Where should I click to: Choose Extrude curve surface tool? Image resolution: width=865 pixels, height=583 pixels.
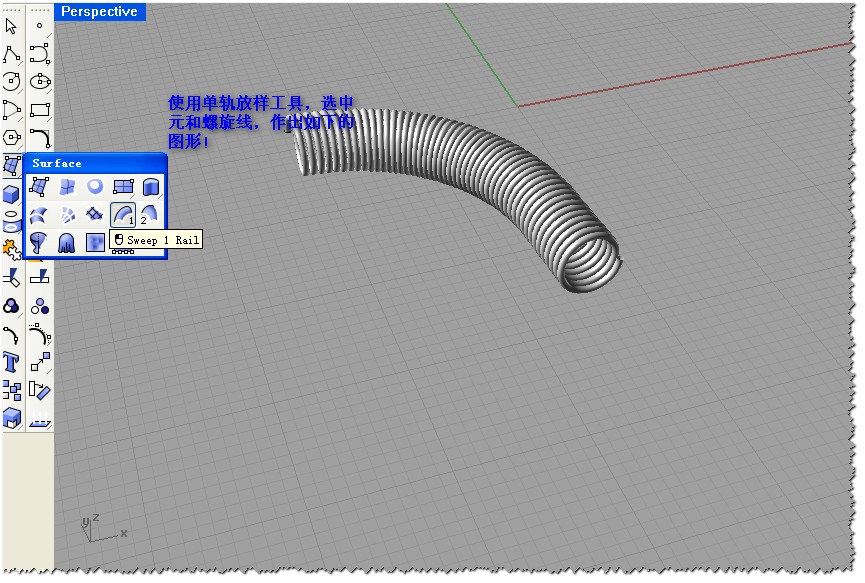coord(151,187)
